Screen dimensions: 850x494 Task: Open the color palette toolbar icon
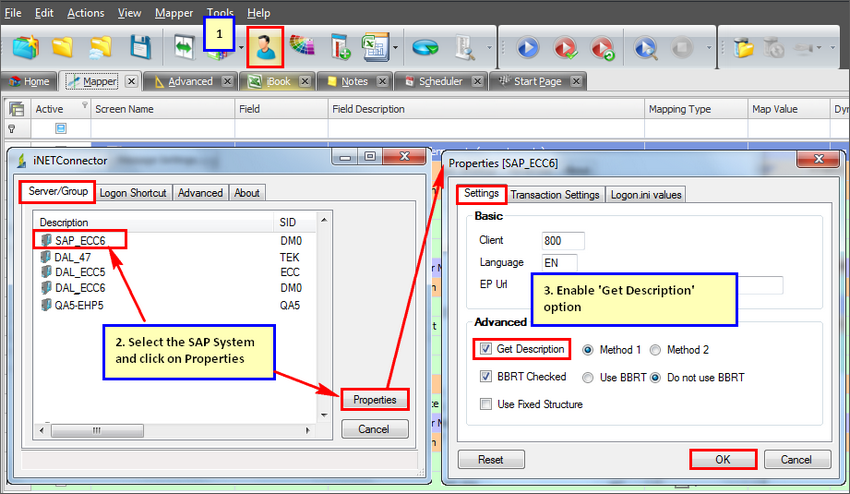(x=303, y=47)
